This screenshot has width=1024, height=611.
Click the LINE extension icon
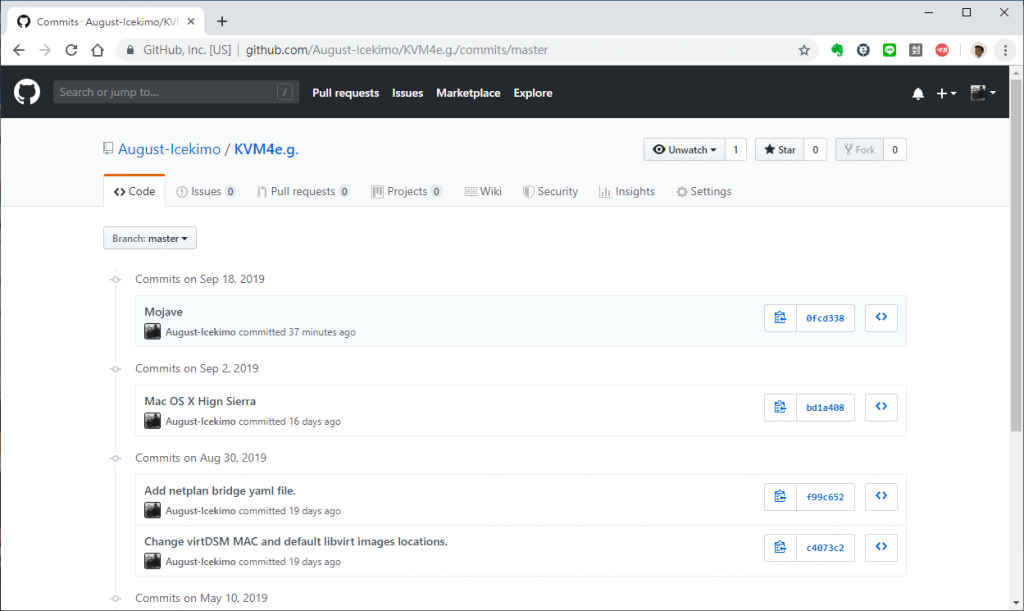(889, 50)
